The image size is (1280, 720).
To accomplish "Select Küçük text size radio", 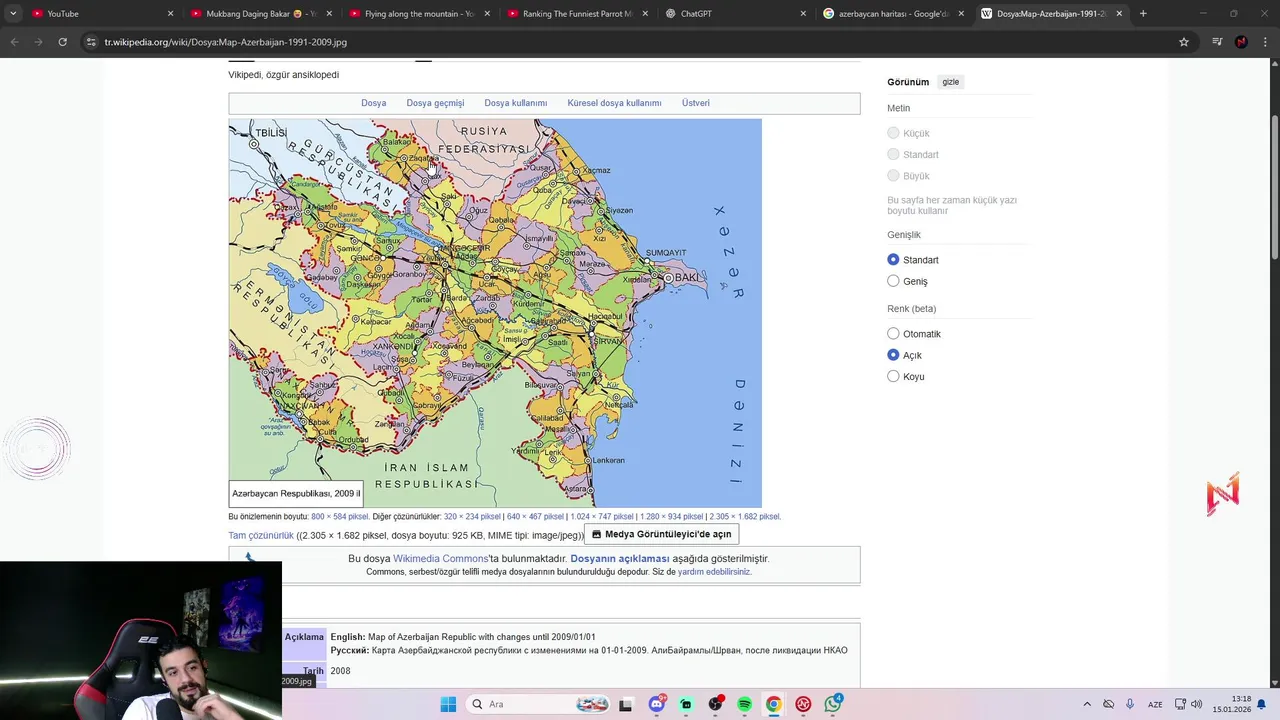I will [x=893, y=133].
